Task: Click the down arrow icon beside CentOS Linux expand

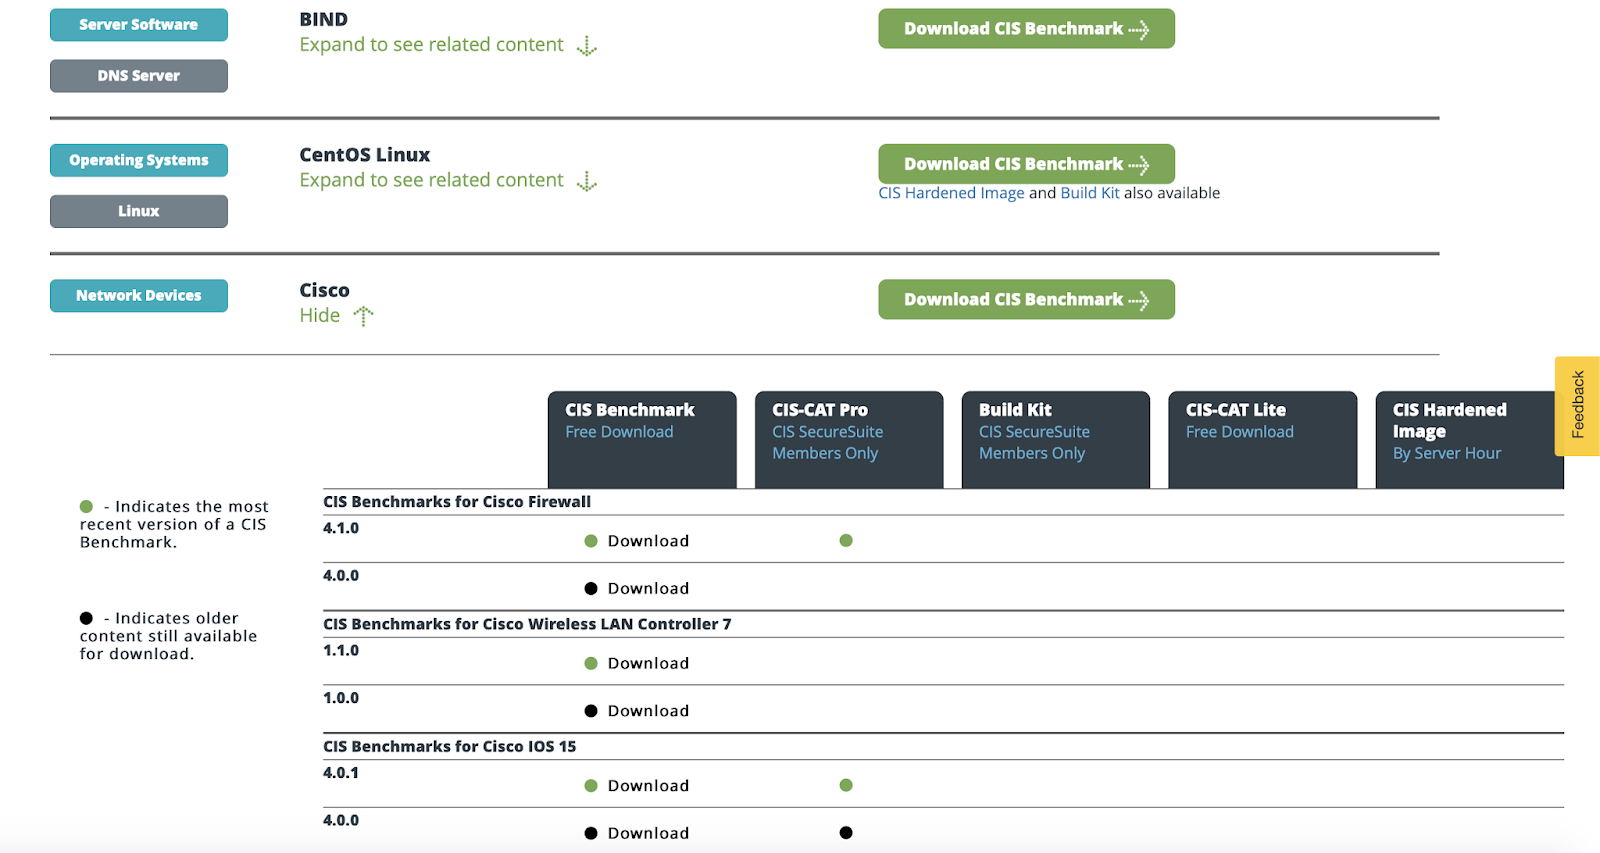Action: point(587,181)
